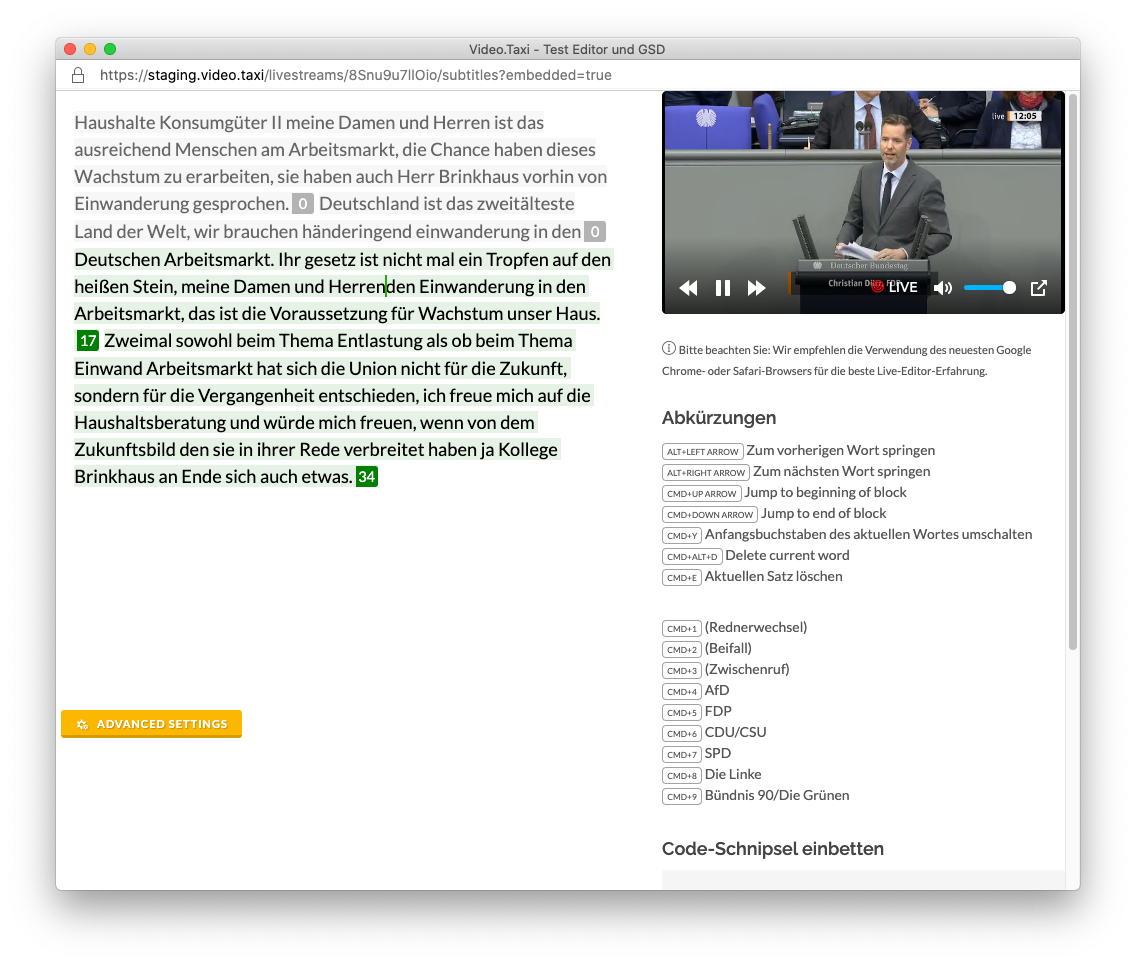Click the green 34 timestamp badge

[367, 477]
